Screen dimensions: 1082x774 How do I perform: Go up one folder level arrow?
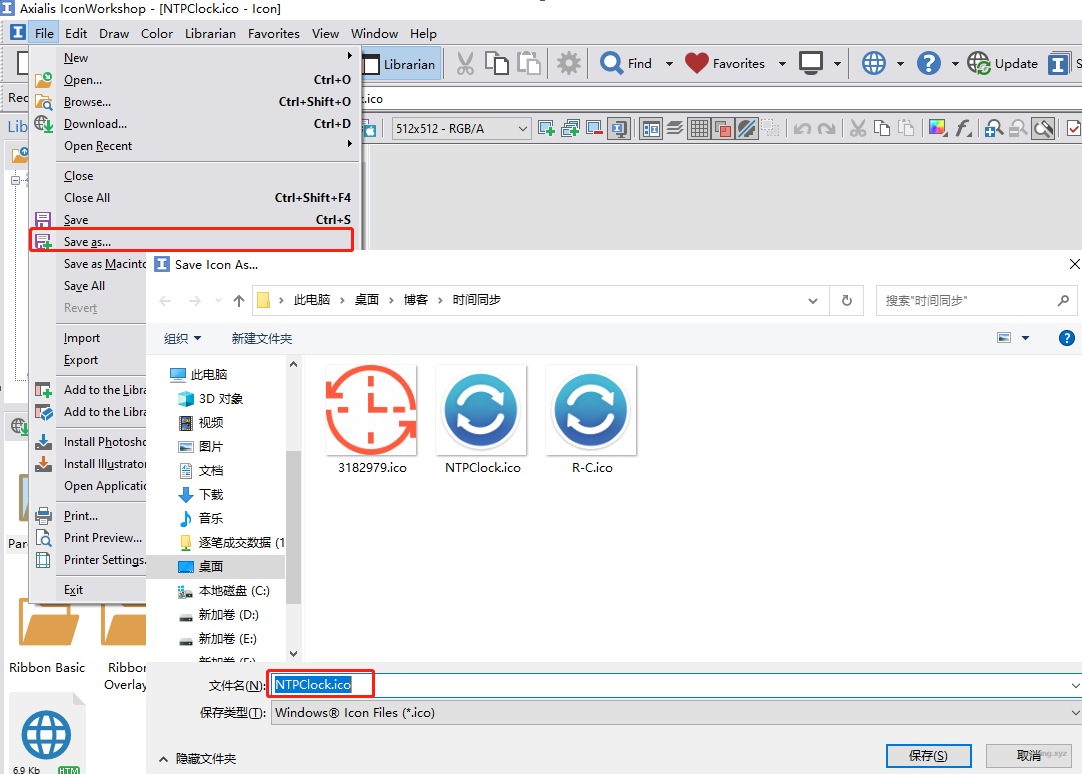coord(239,300)
